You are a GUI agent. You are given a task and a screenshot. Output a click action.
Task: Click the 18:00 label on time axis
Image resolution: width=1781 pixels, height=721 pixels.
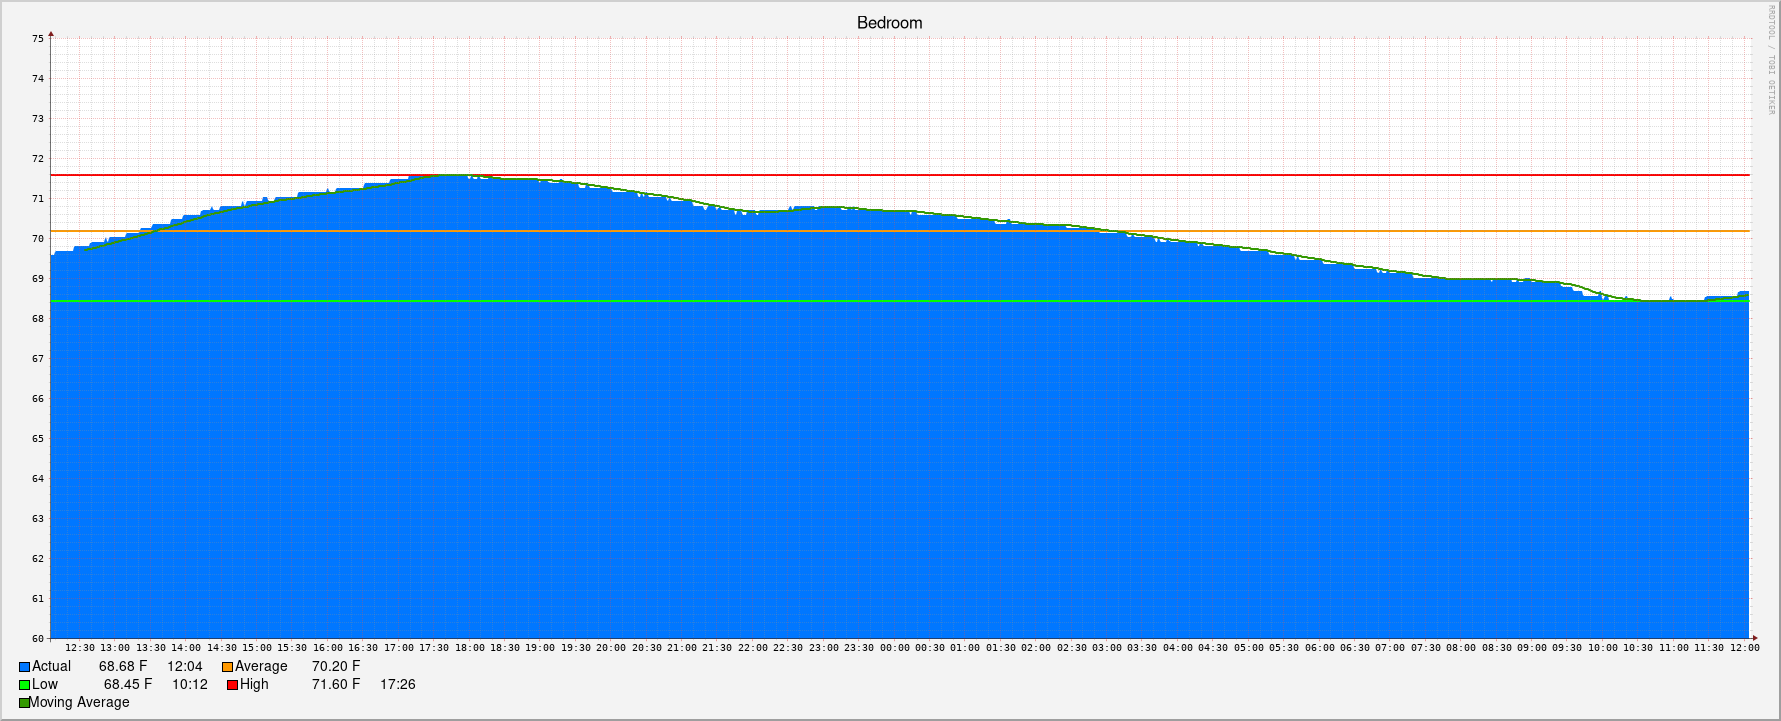(469, 648)
